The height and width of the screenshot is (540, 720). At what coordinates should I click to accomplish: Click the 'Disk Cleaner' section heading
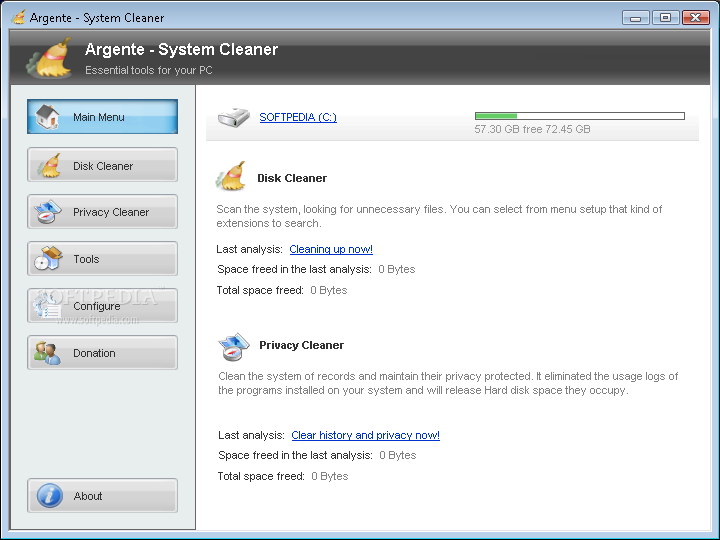tap(292, 178)
